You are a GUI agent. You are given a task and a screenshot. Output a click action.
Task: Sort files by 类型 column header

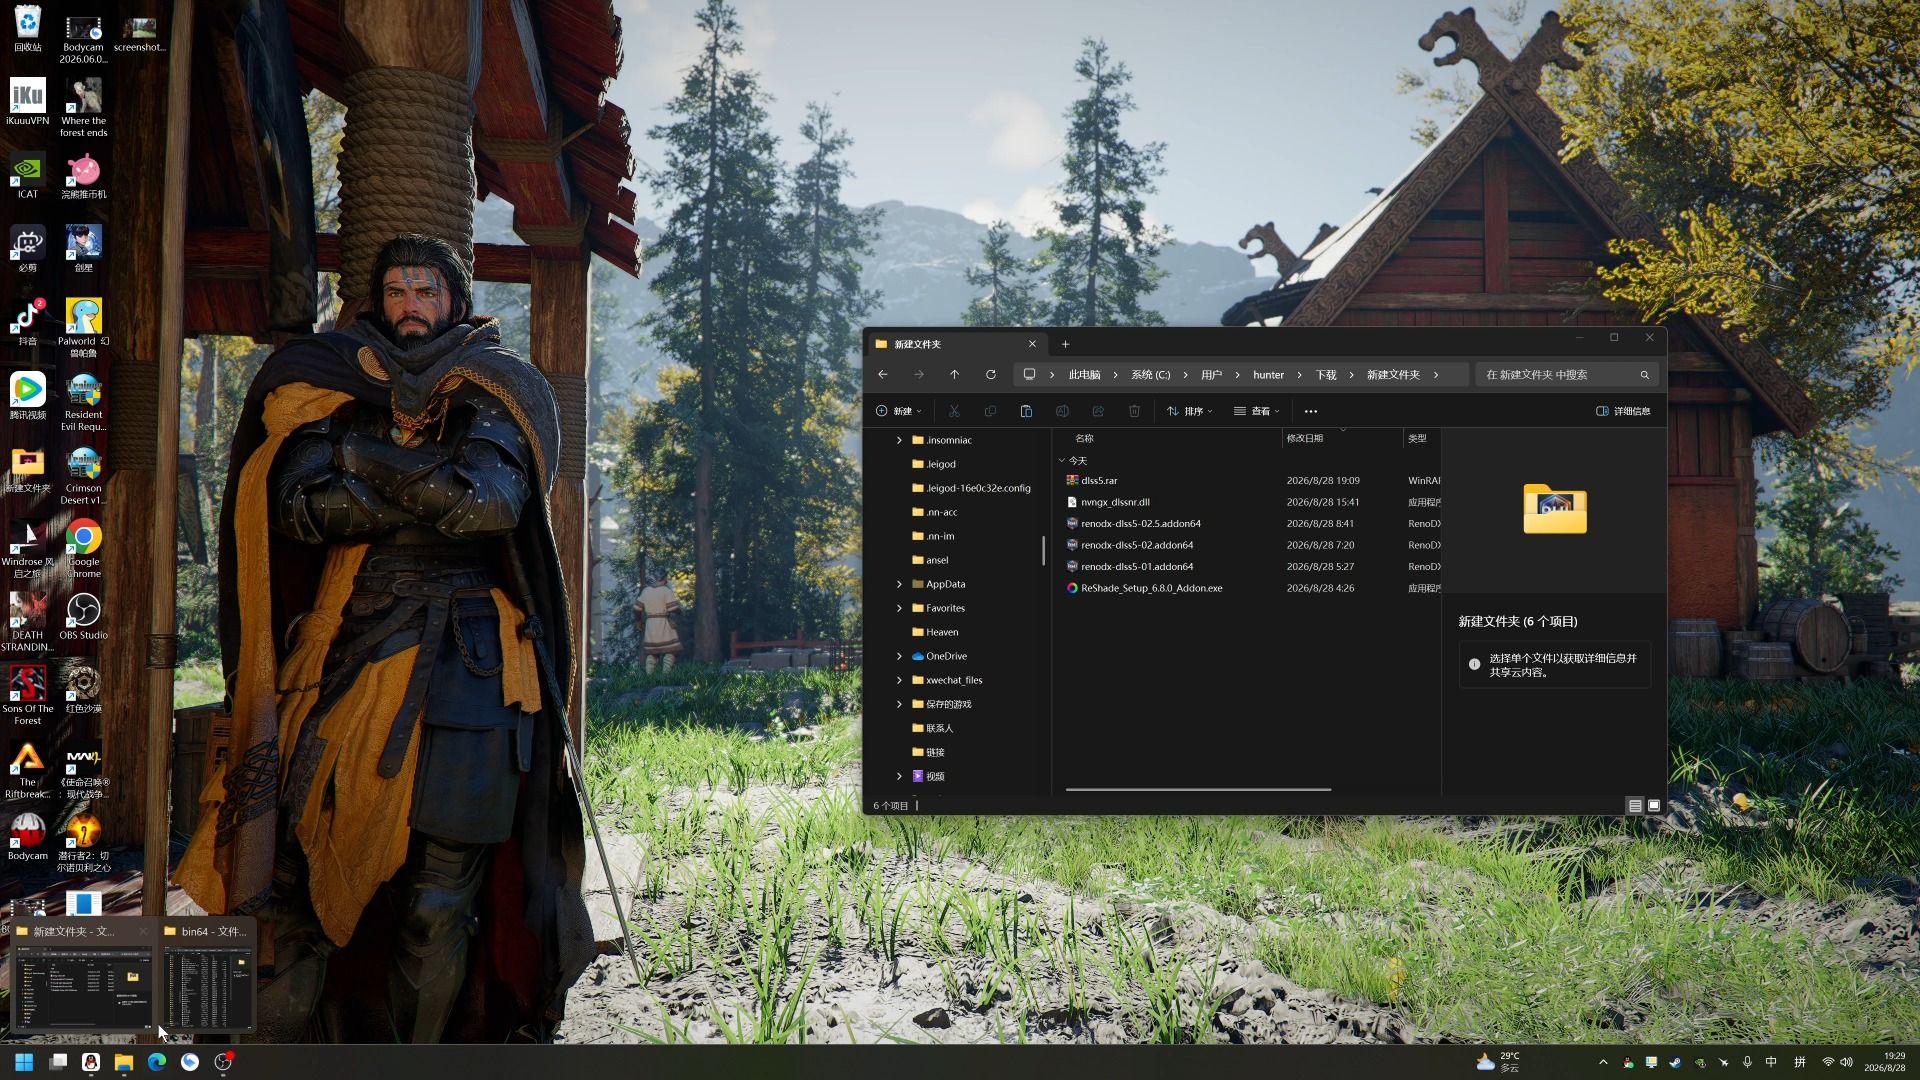[x=1417, y=438]
